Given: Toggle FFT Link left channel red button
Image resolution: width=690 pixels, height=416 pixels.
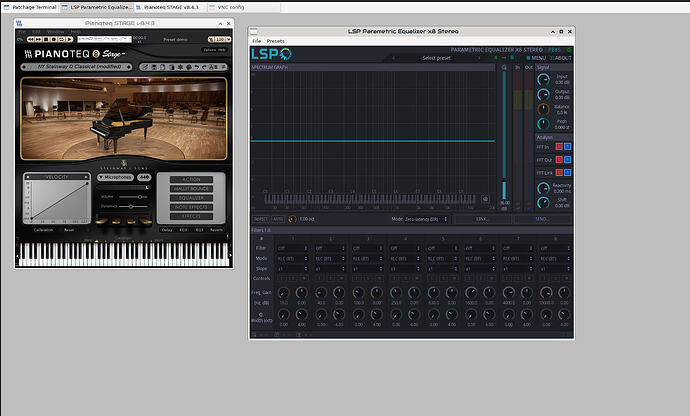Looking at the screenshot, I should point(559,172).
